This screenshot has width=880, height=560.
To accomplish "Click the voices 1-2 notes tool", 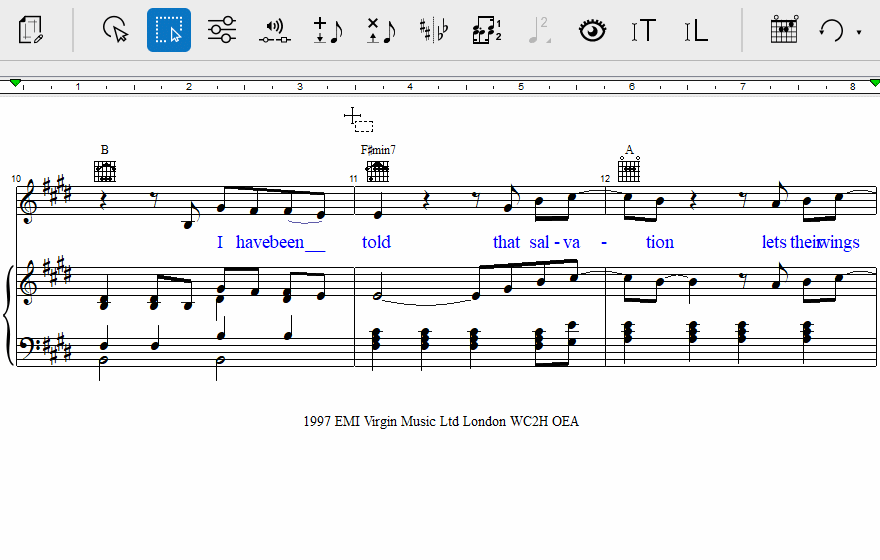I will (x=487, y=30).
